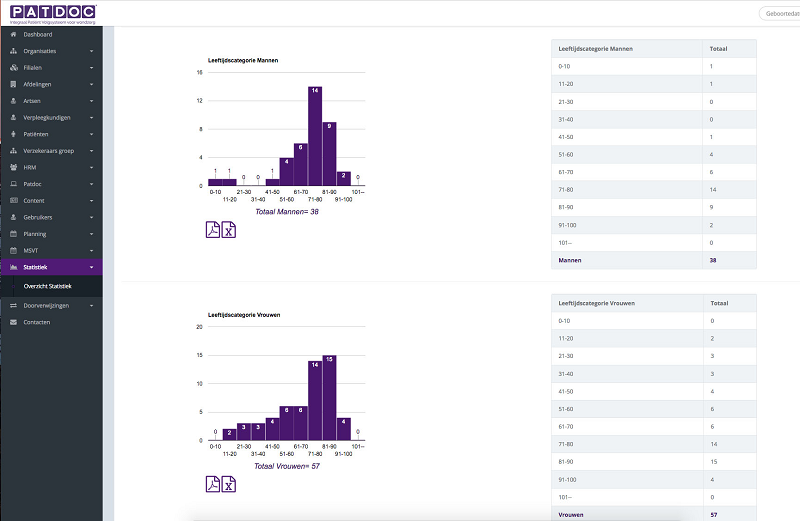Expand the Verzekeraars groep arrow
Screen dimensions: 800x521
pyautogui.click(x=91, y=151)
